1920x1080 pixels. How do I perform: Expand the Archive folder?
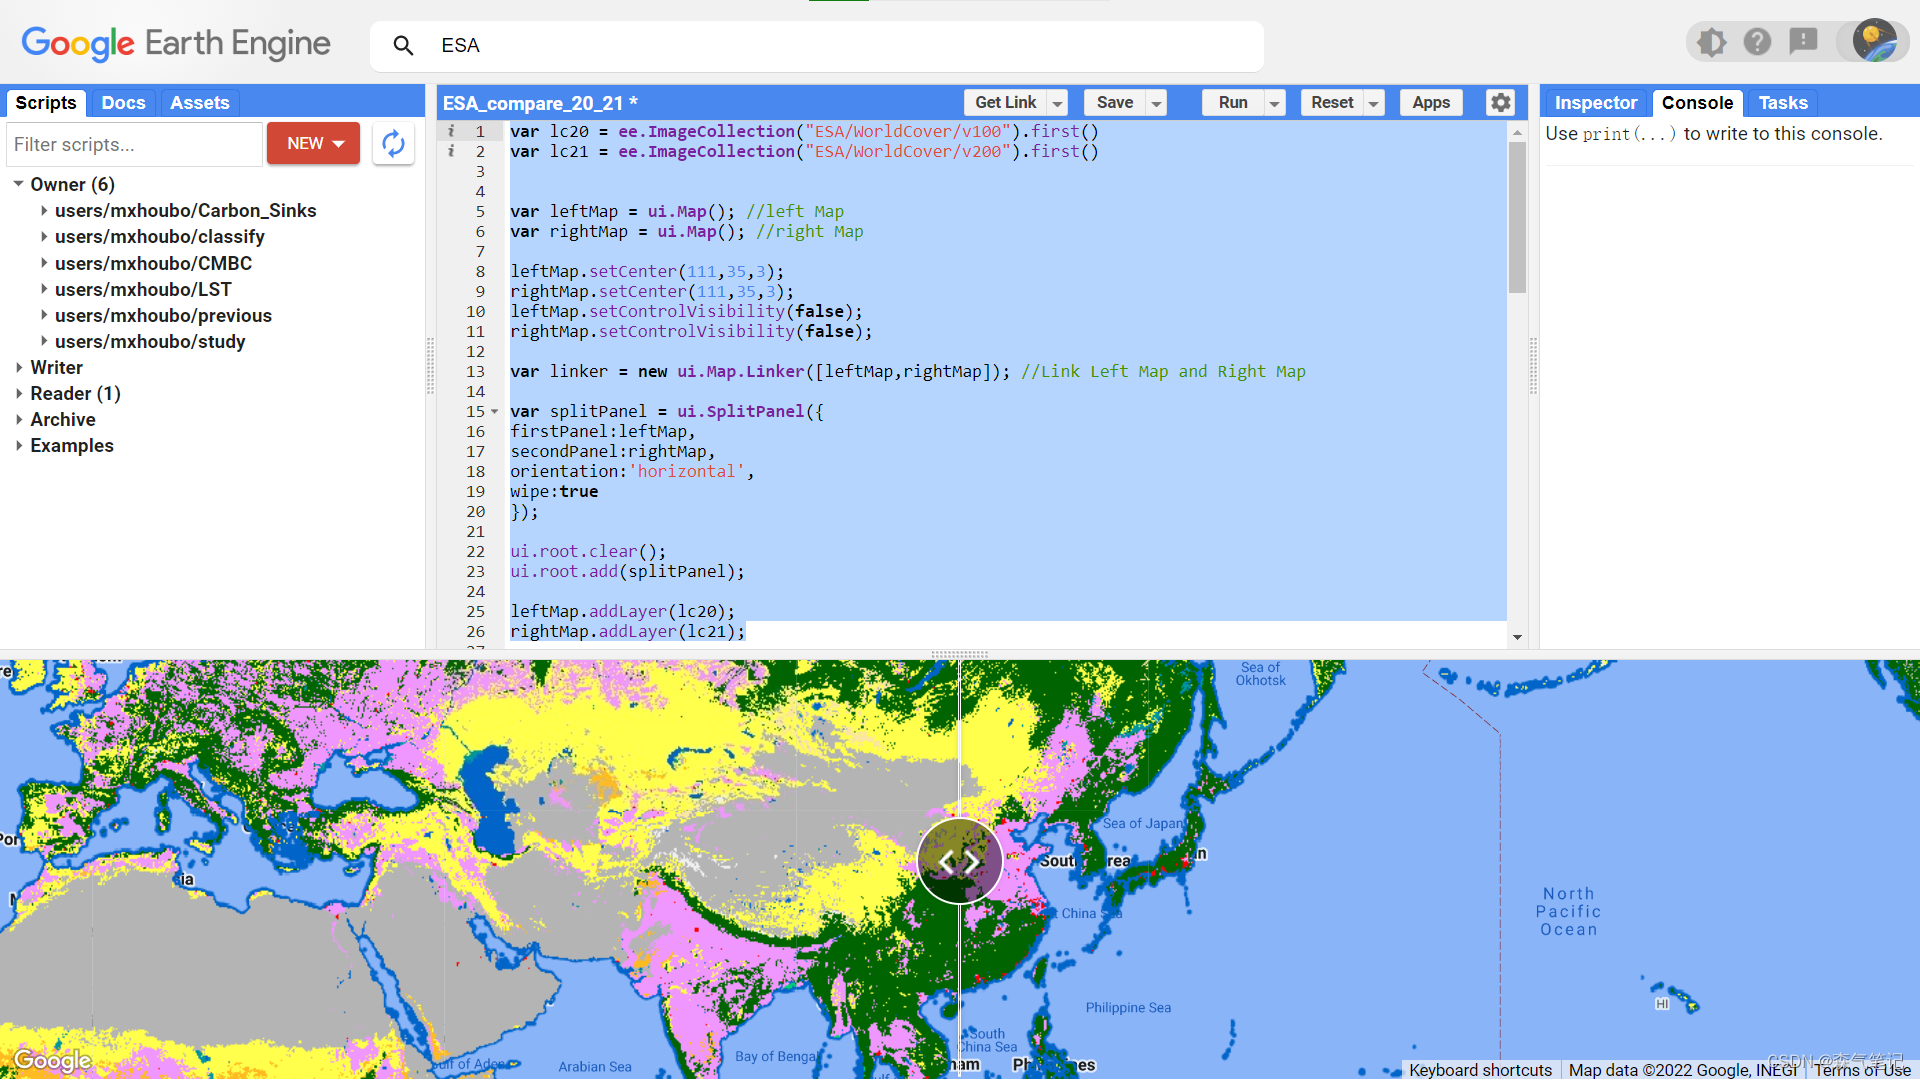coord(18,419)
